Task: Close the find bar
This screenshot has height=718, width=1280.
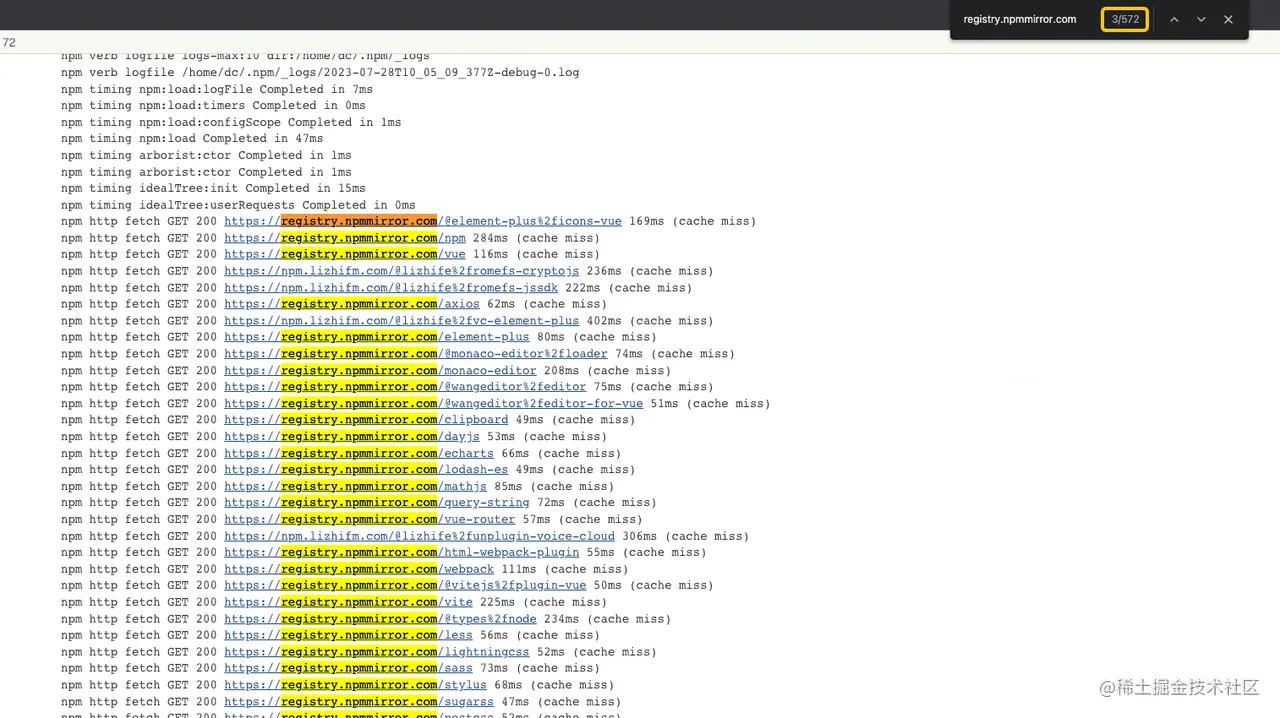Action: [1228, 19]
